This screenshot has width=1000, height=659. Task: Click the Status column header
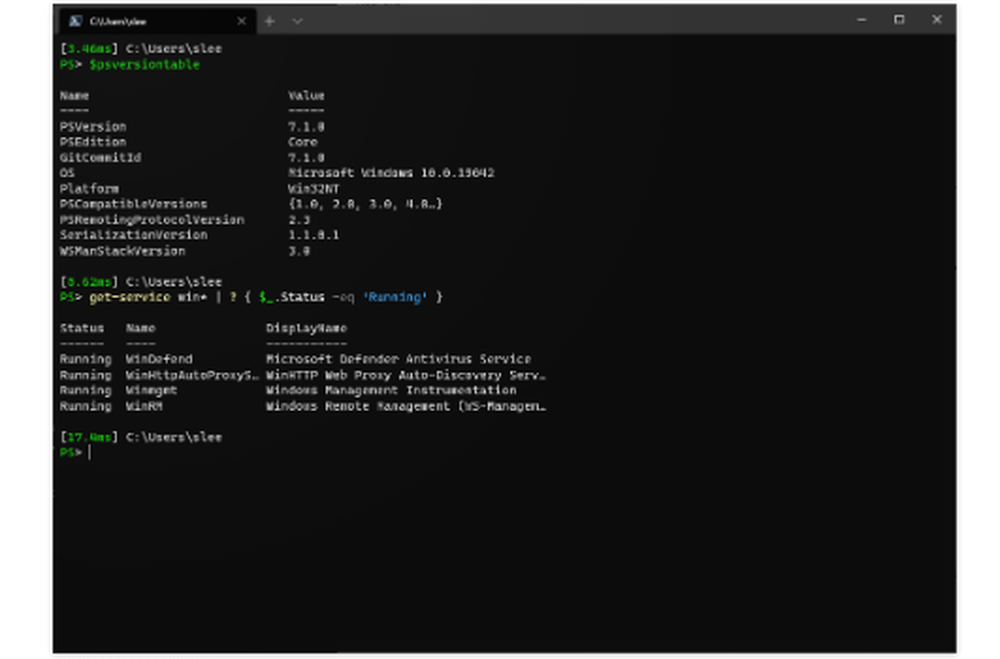[82, 328]
